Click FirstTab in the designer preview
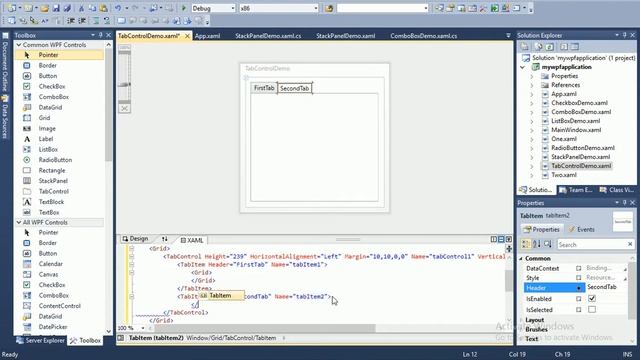 pyautogui.click(x=264, y=88)
